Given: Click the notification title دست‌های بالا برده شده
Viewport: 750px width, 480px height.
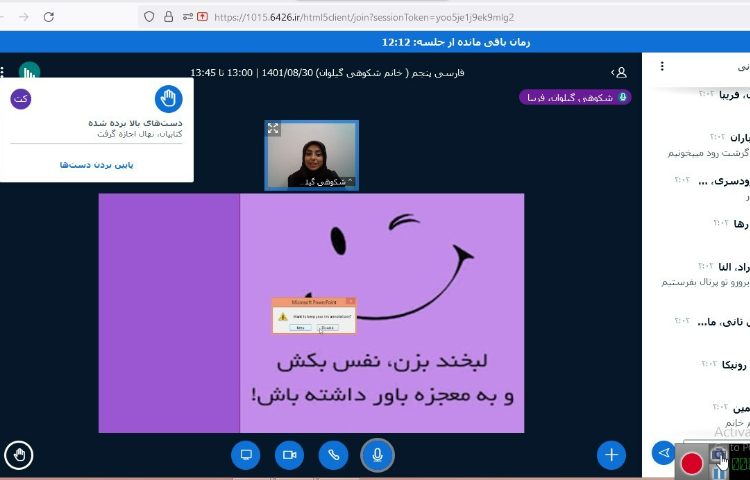Looking at the screenshot, I should click(x=135, y=123).
